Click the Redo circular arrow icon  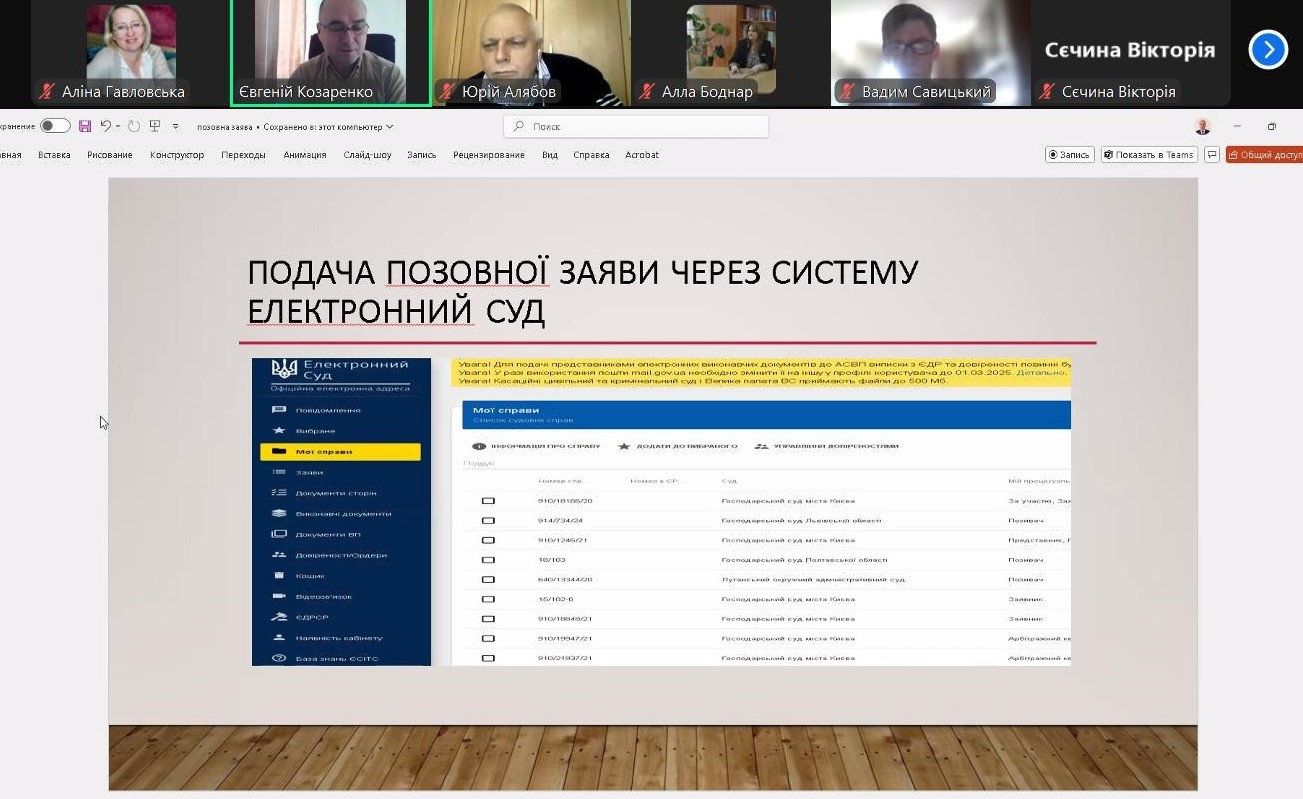(134, 126)
